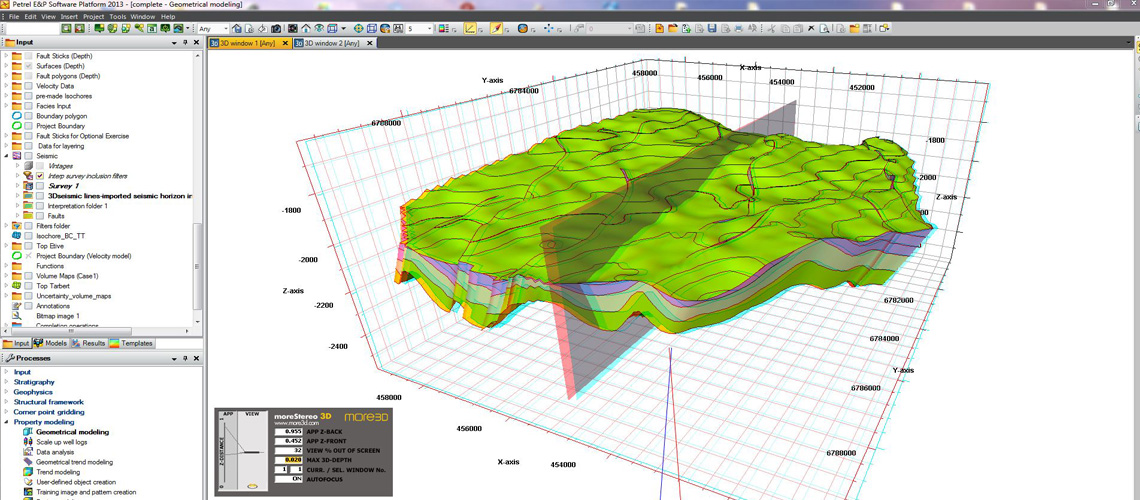
Task: Open the Results pane tab
Action: pos(88,343)
